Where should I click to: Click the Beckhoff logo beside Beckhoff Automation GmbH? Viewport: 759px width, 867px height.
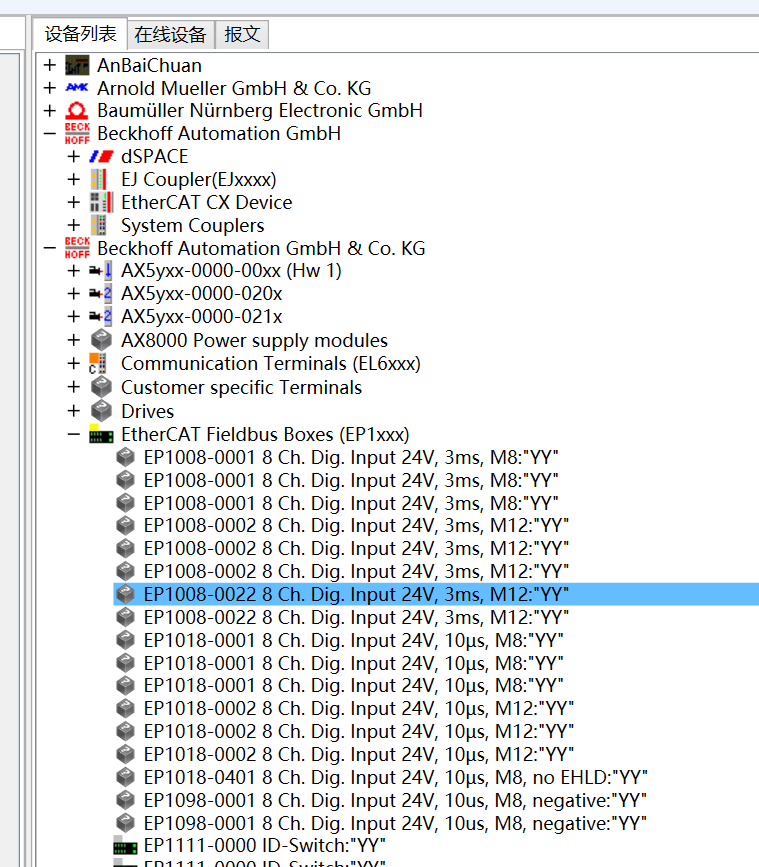(77, 133)
